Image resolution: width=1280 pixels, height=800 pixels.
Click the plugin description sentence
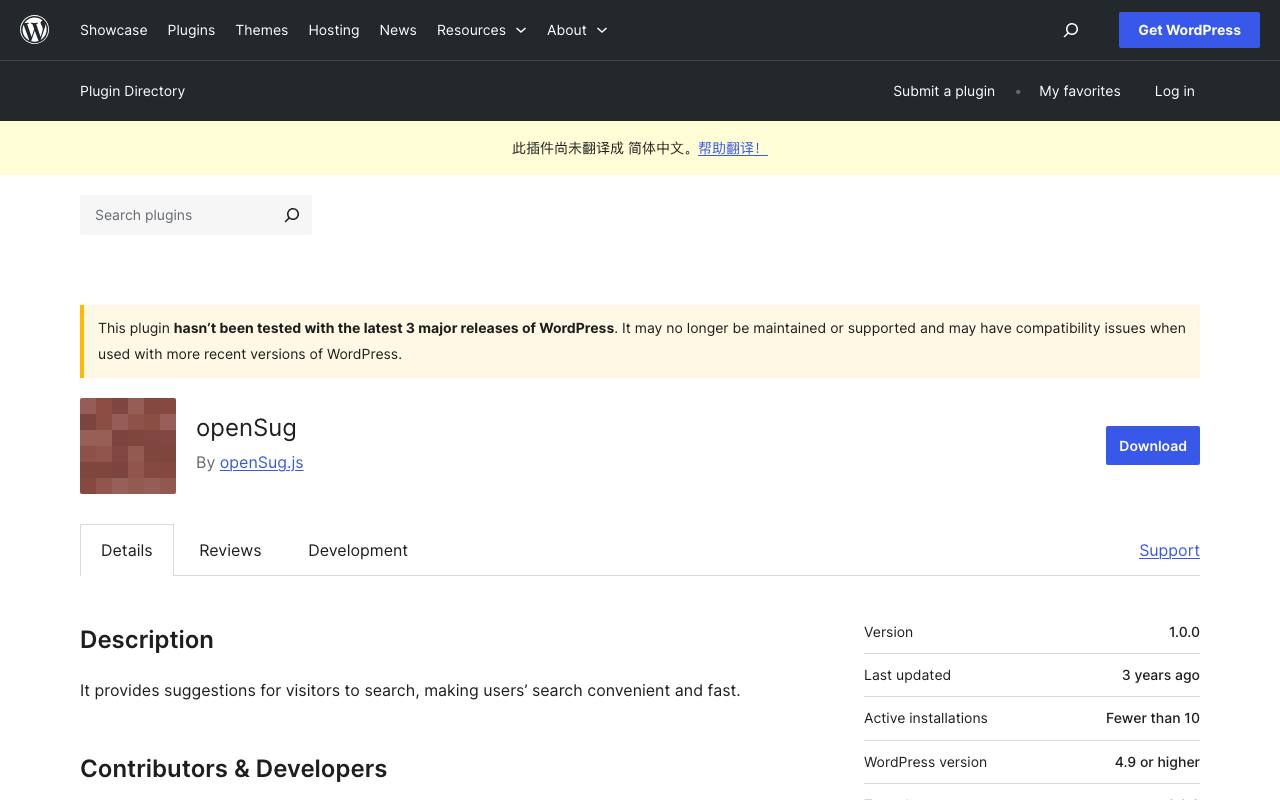tap(410, 690)
